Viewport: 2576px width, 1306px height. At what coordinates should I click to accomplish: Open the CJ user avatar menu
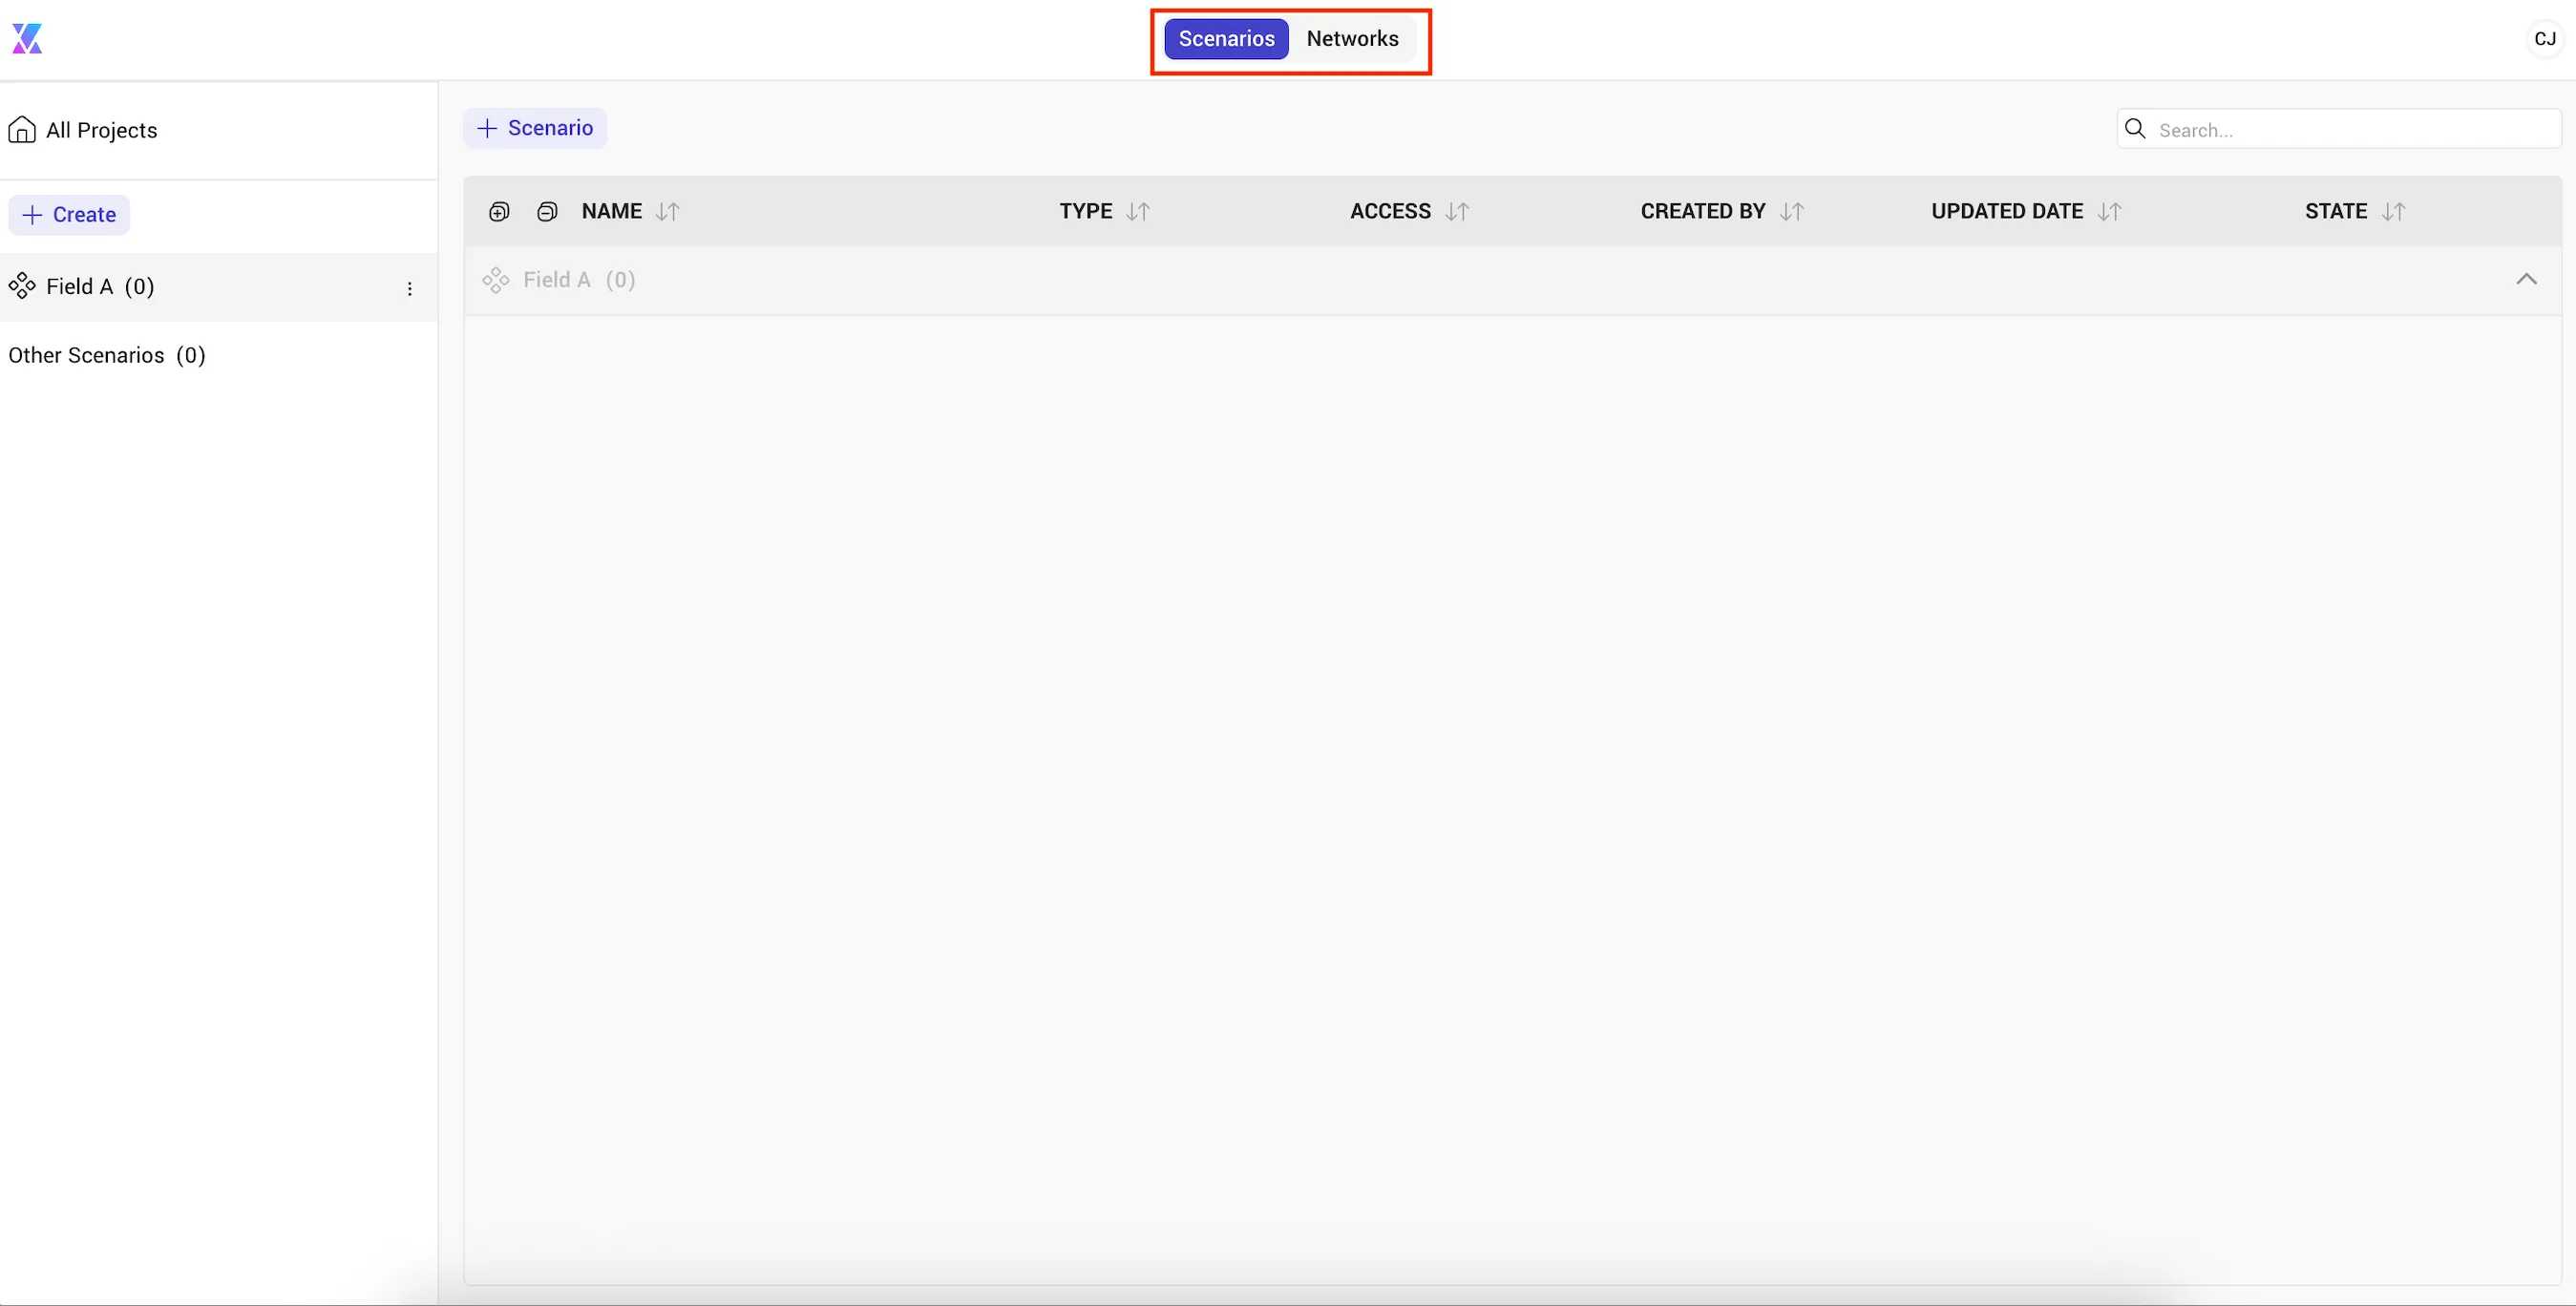coord(2544,39)
